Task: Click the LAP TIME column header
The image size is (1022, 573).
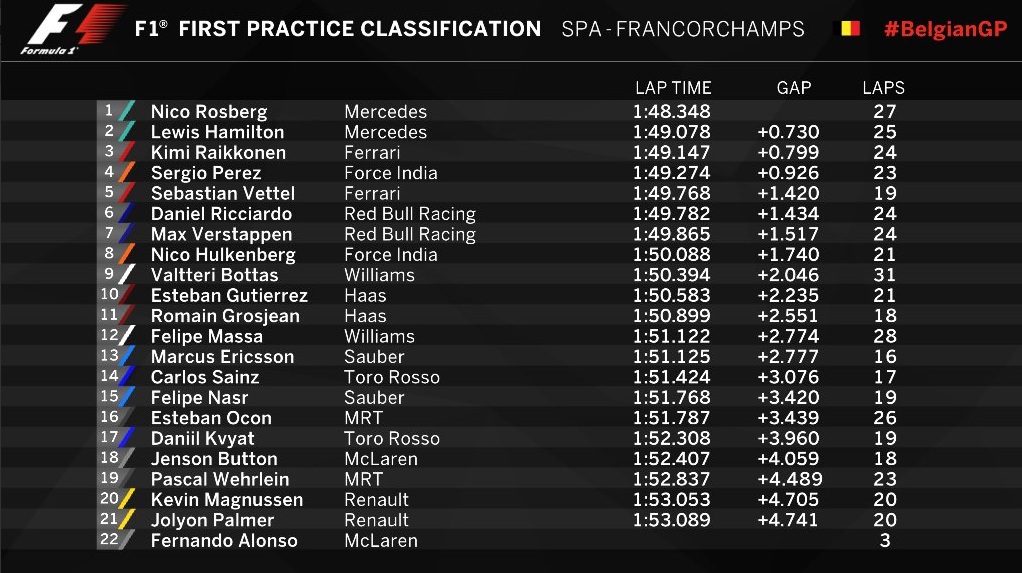Action: 673,88
